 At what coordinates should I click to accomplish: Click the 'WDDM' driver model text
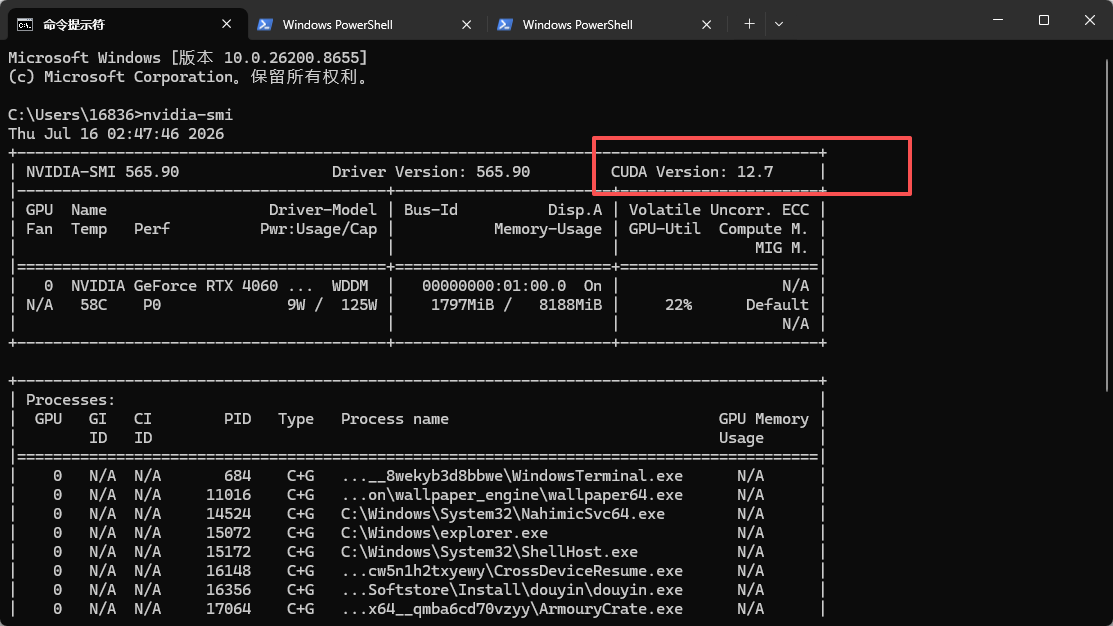349,286
